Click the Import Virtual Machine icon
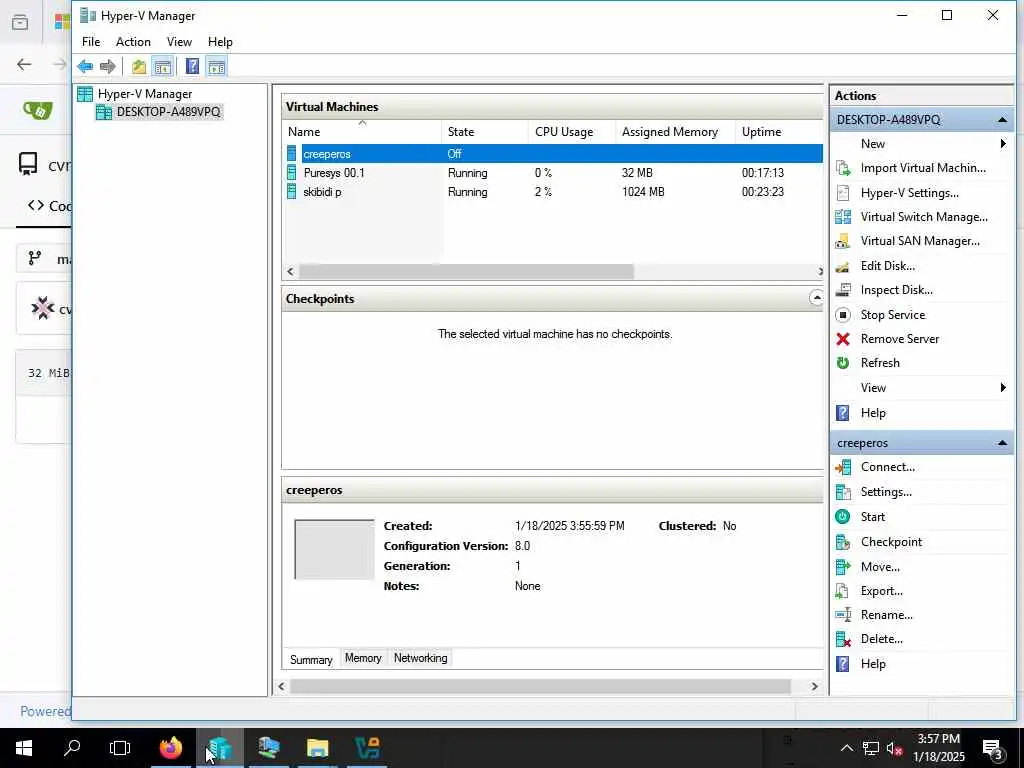Screen dimensions: 1024x768 click(x=843, y=168)
